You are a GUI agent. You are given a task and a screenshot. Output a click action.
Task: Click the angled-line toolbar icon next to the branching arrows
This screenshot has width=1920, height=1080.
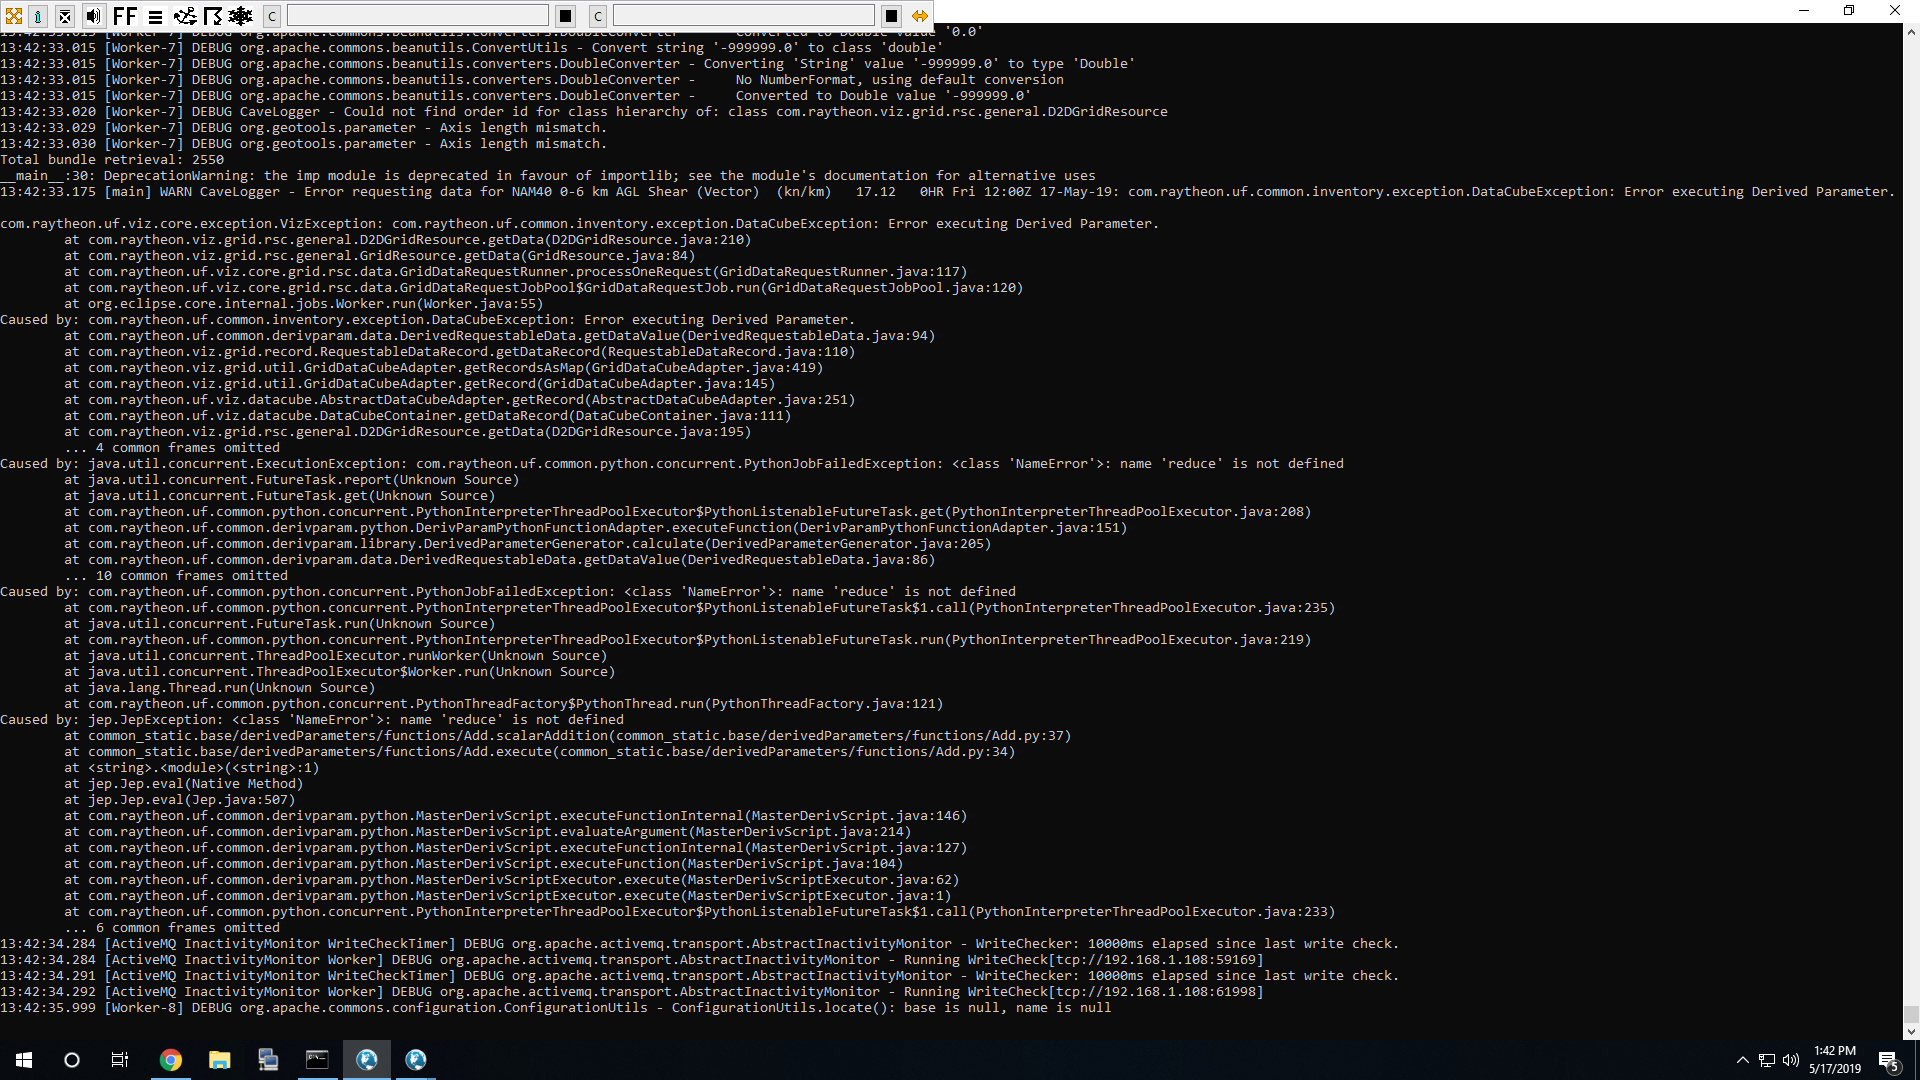click(x=213, y=16)
